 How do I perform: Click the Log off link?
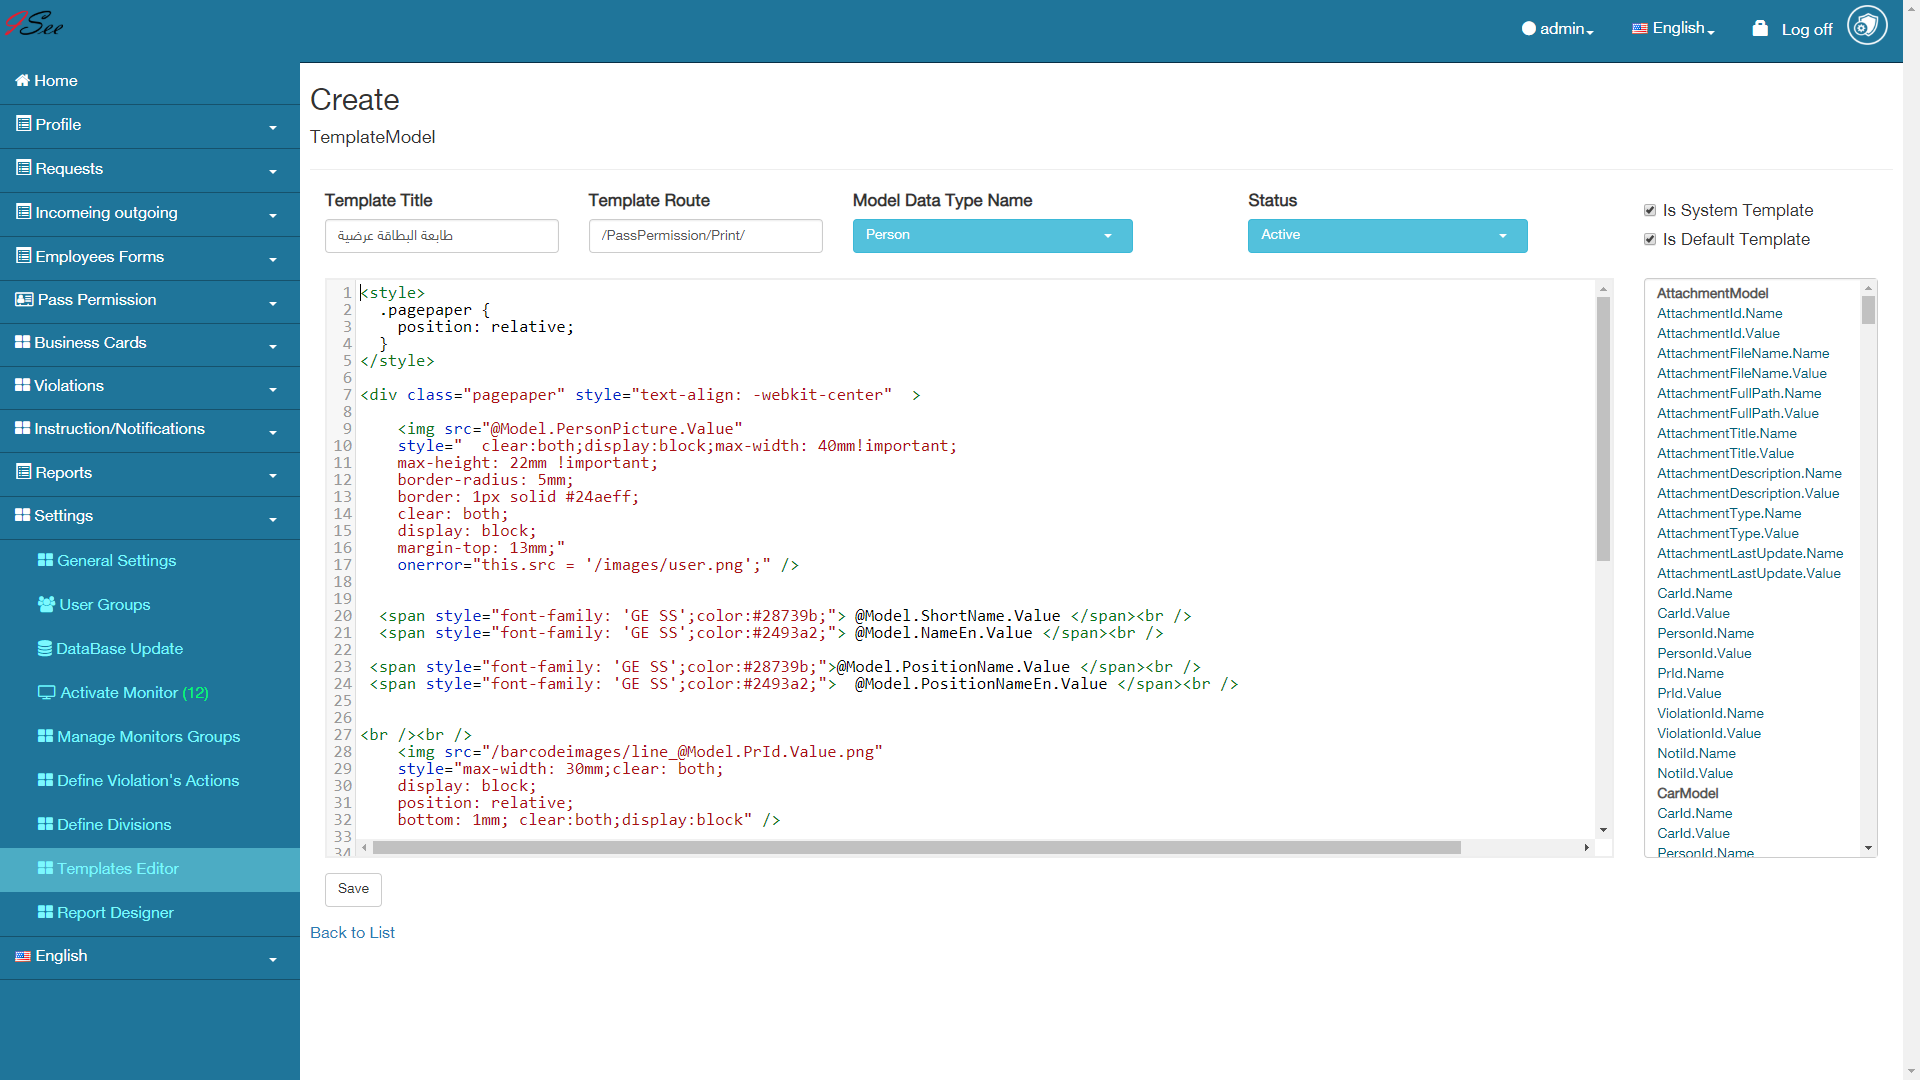tap(1806, 30)
